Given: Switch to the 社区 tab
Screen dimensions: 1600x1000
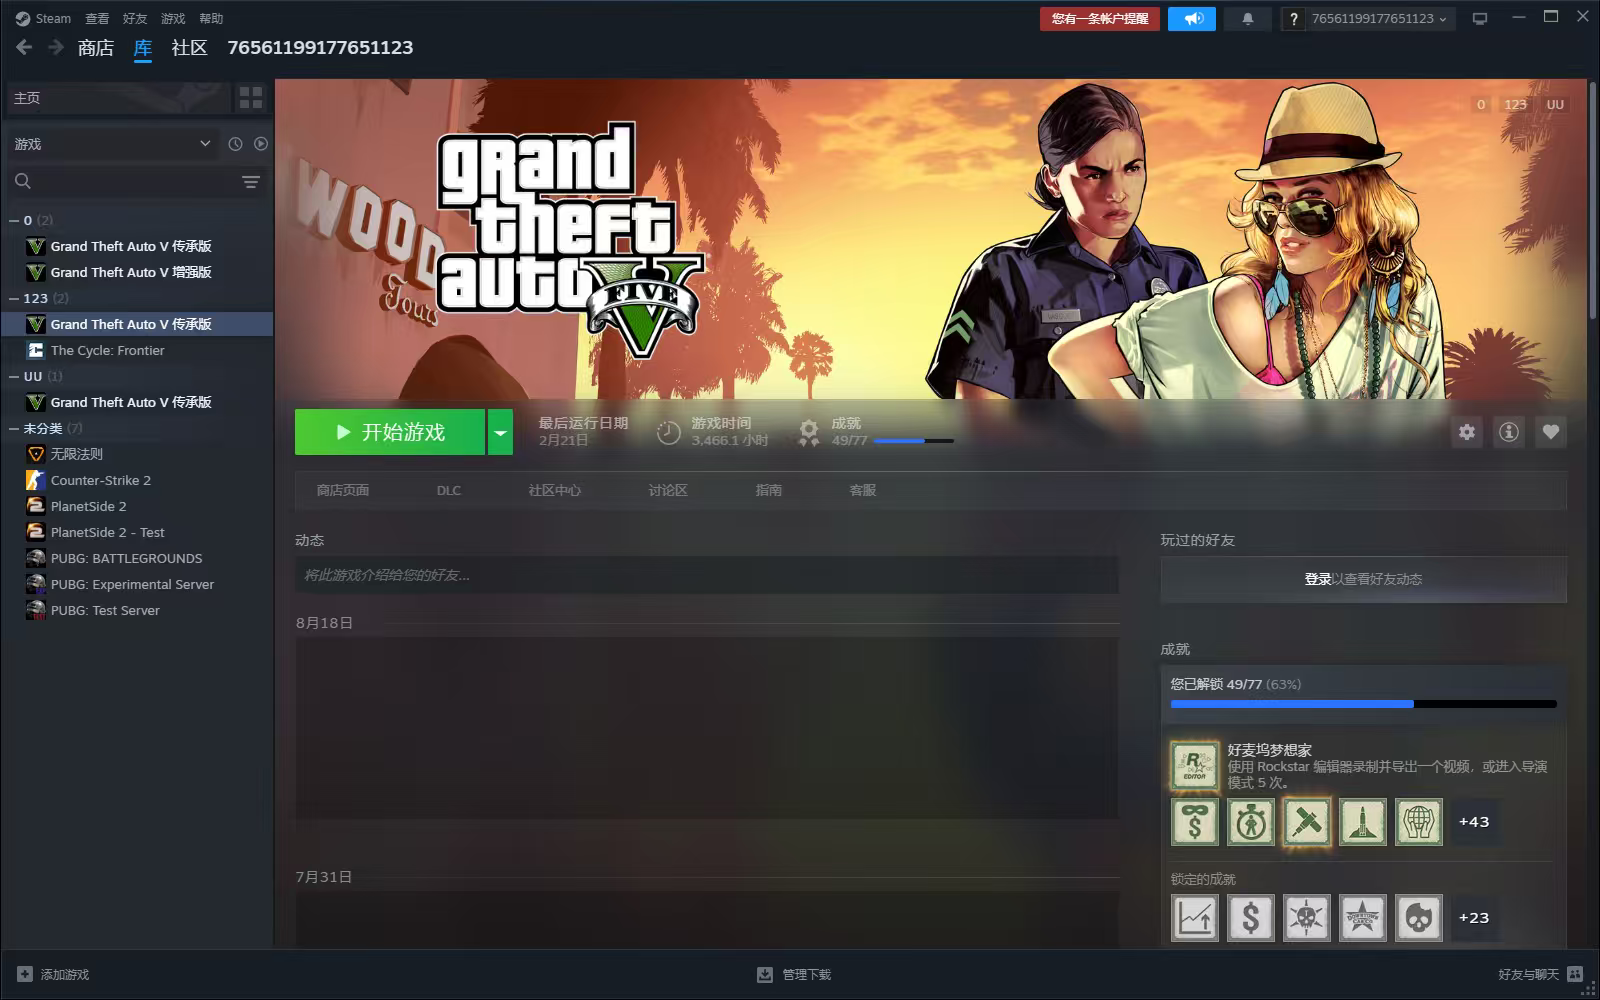Looking at the screenshot, I should click(189, 47).
